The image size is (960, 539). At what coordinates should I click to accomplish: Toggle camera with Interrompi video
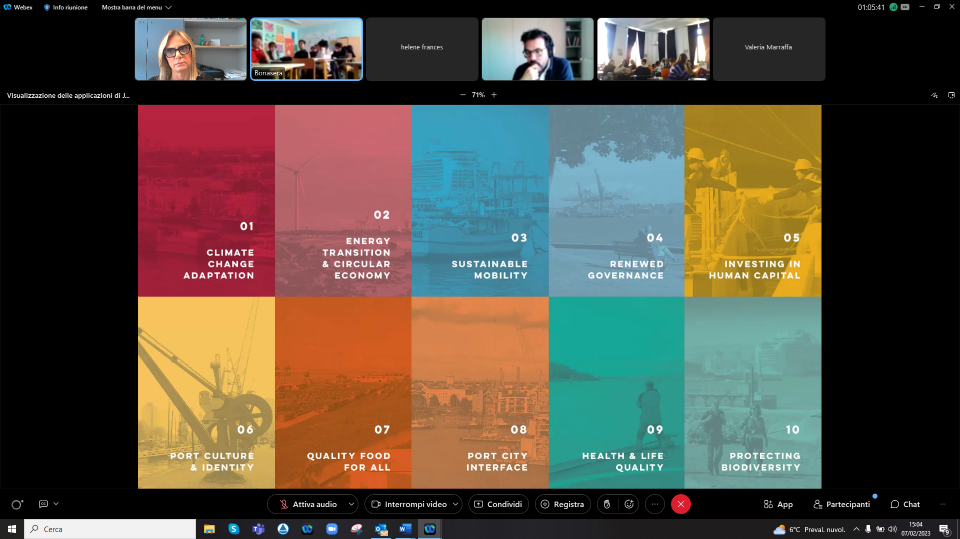coord(408,504)
